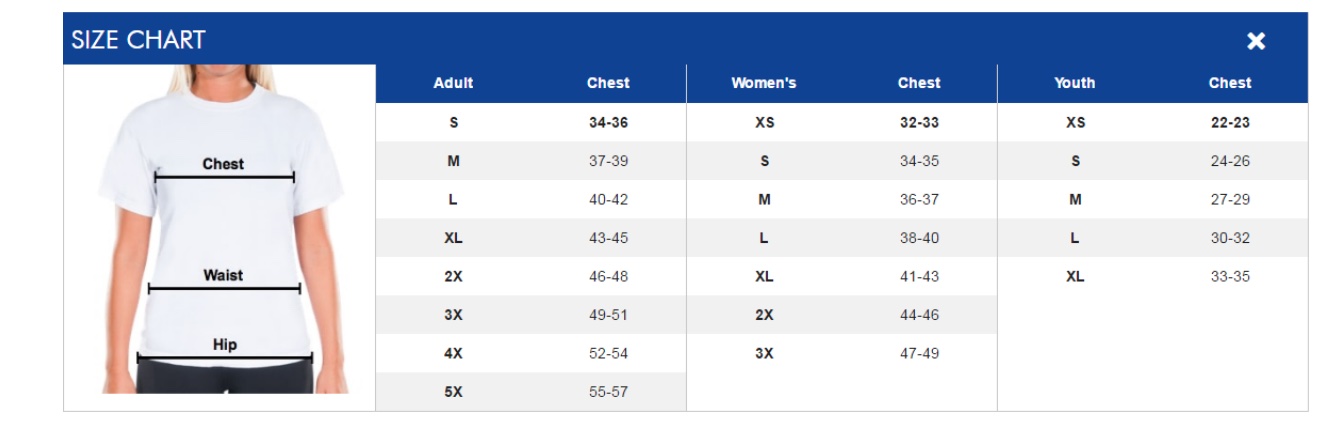Click the Chest measurement label on image
1342x444 pixels.
click(223, 164)
